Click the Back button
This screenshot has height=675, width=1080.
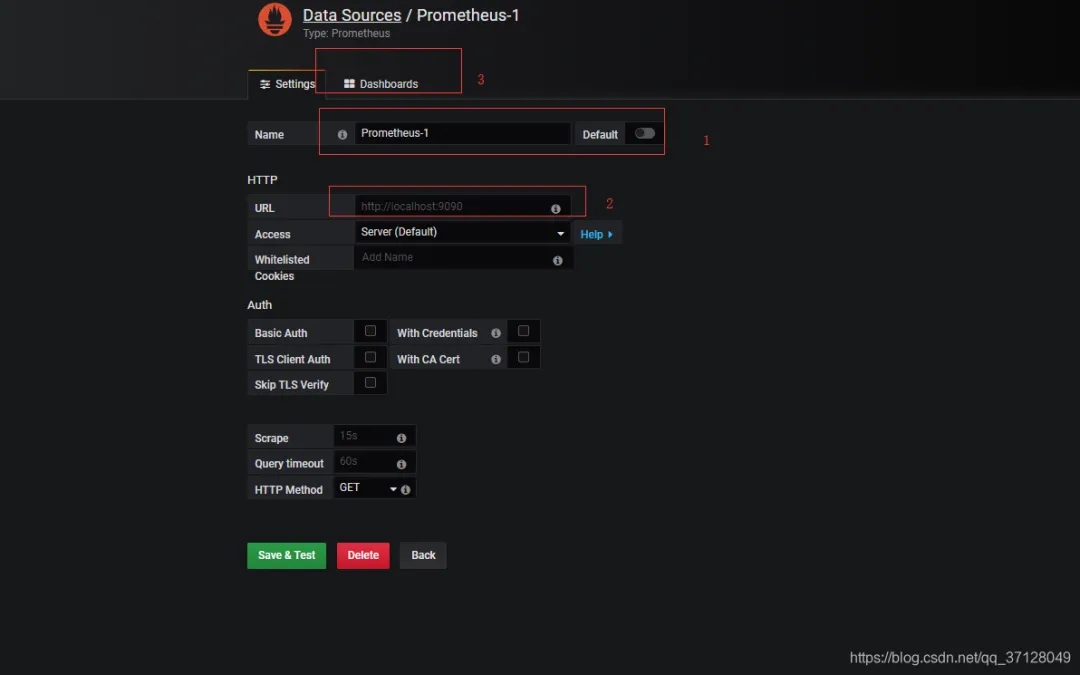[423, 556]
